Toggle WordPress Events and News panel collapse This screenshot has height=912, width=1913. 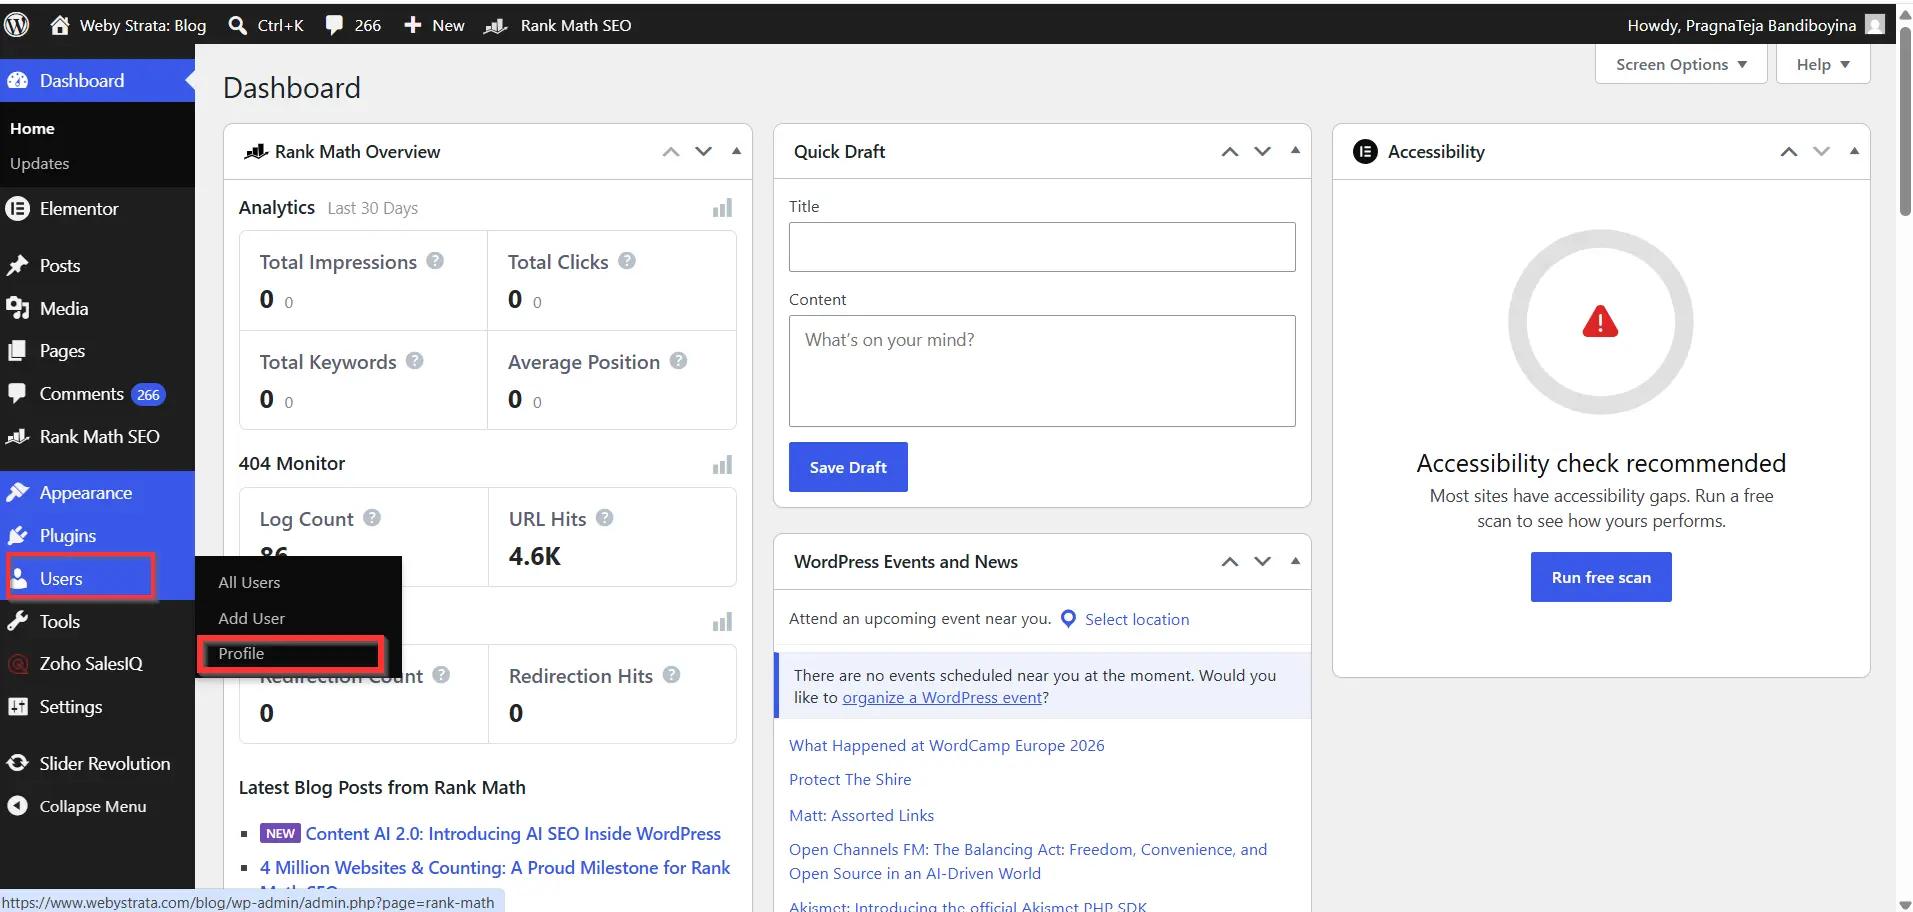click(x=1296, y=562)
